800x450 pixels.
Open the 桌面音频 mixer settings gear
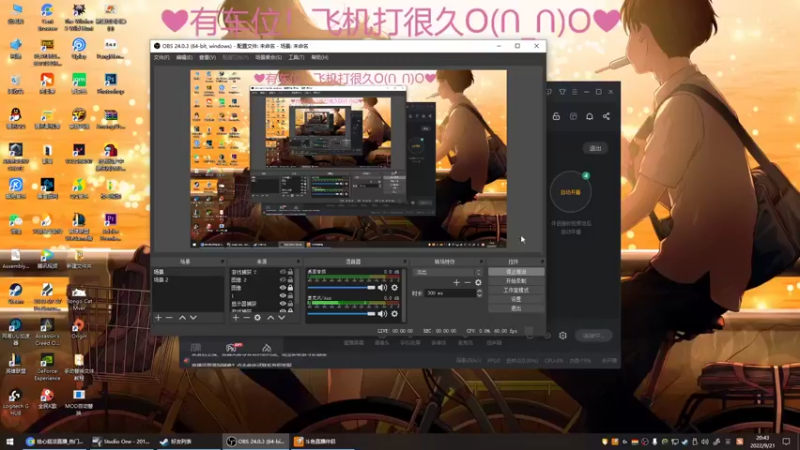(x=394, y=288)
